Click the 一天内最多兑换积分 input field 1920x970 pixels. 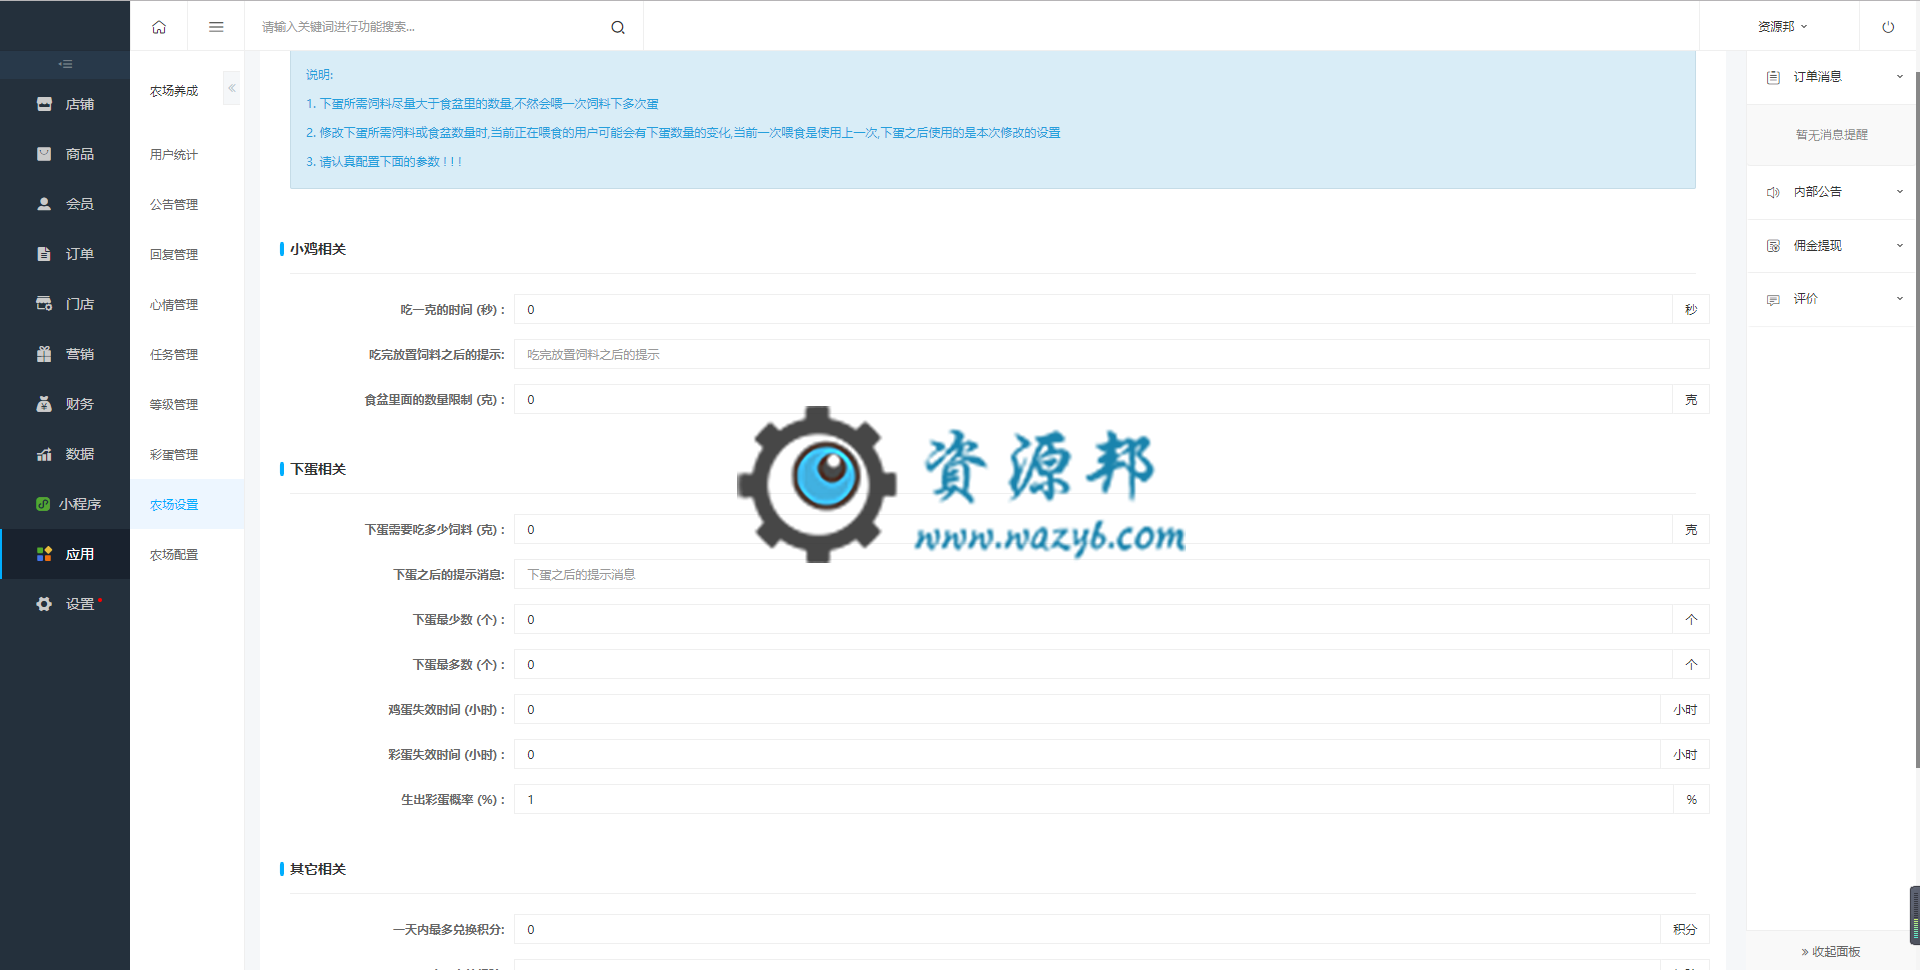click(x=1087, y=930)
